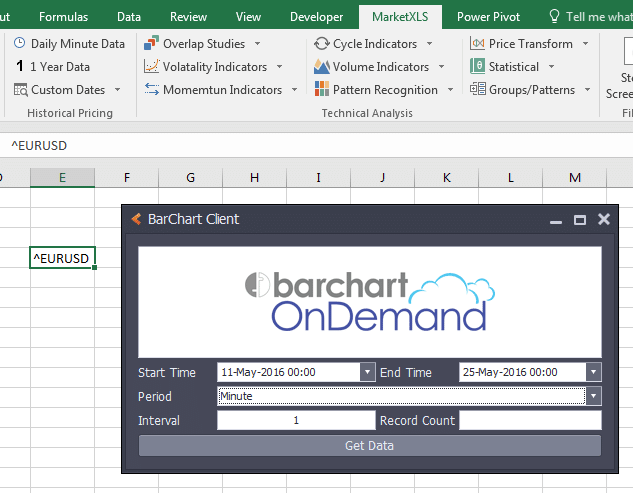
Task: Open the End Time date picker arrow
Action: [593, 372]
